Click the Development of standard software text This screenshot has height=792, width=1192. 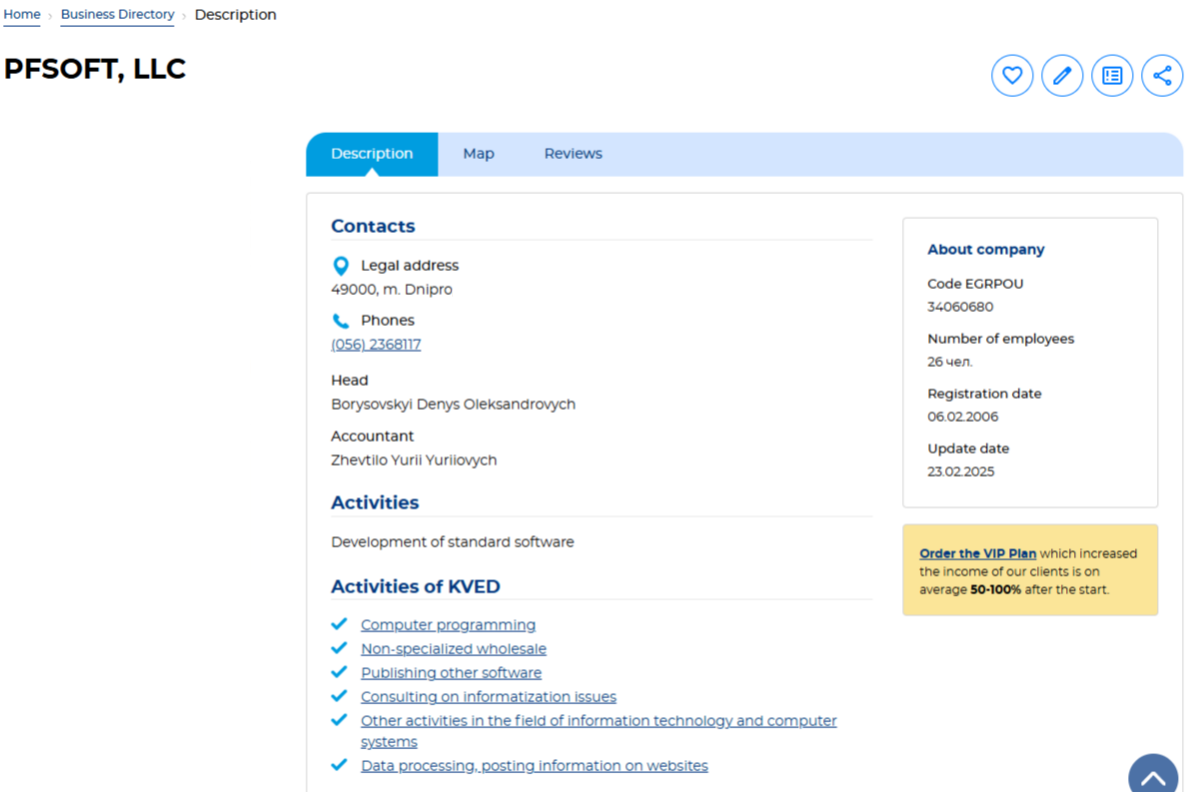pyautogui.click(x=452, y=542)
